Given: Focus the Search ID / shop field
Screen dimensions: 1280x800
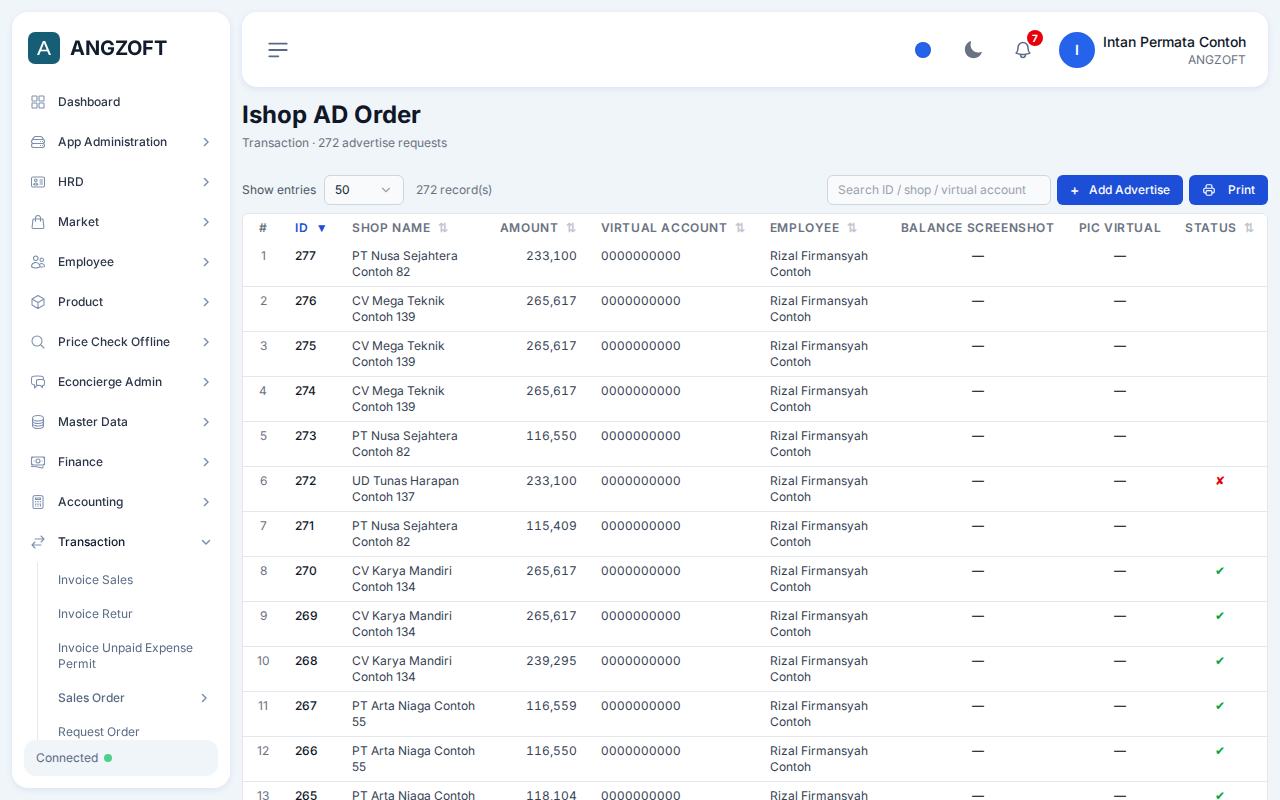Looking at the screenshot, I should [939, 190].
